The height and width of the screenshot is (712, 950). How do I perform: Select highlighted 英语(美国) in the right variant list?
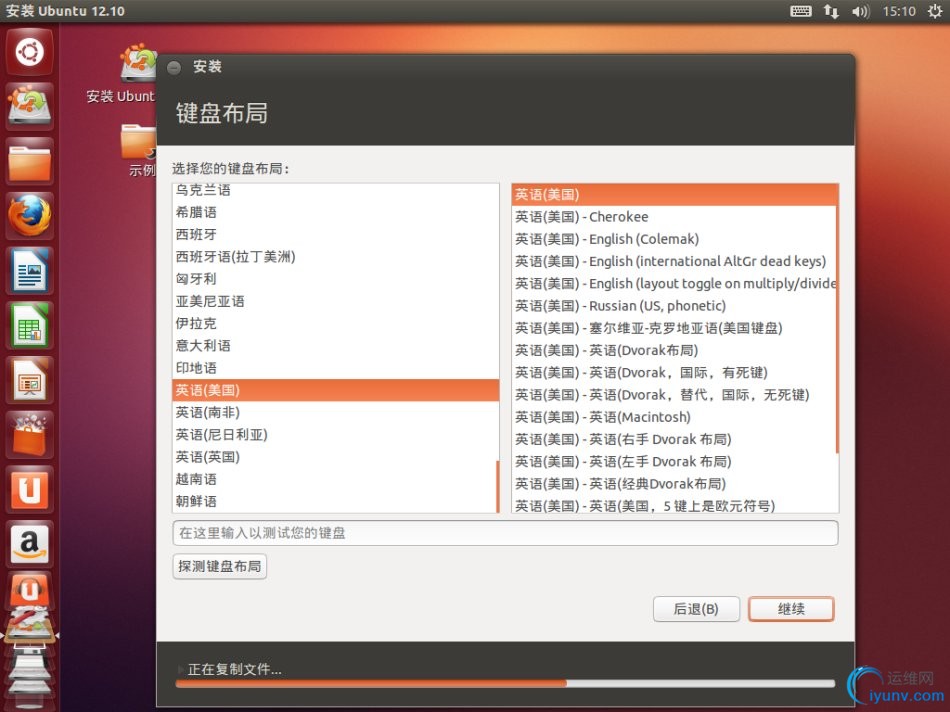click(674, 195)
